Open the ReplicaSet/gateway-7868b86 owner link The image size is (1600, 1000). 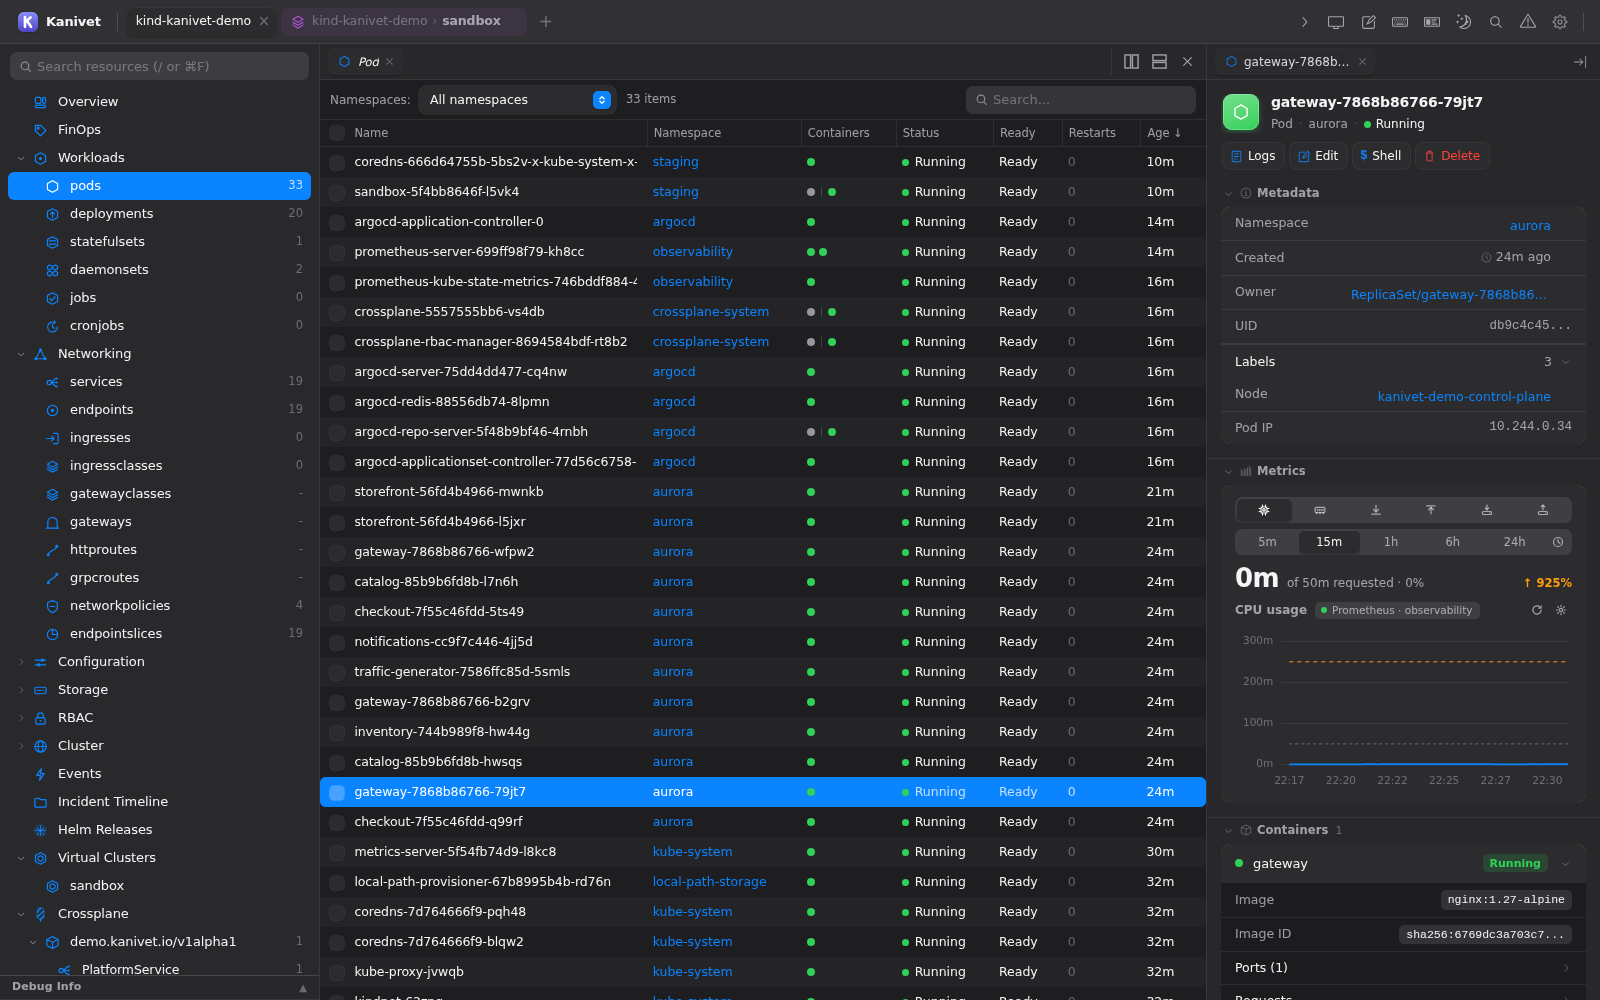(1448, 295)
